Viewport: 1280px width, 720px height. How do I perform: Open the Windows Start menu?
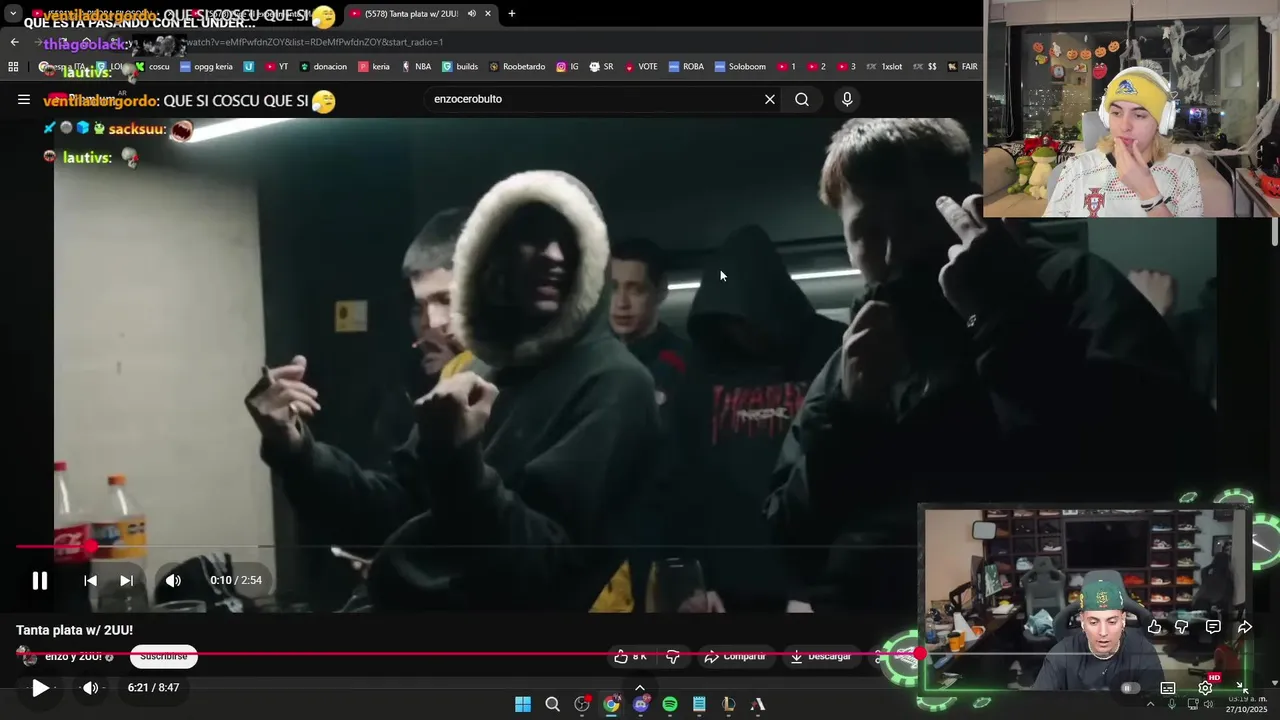coord(523,704)
